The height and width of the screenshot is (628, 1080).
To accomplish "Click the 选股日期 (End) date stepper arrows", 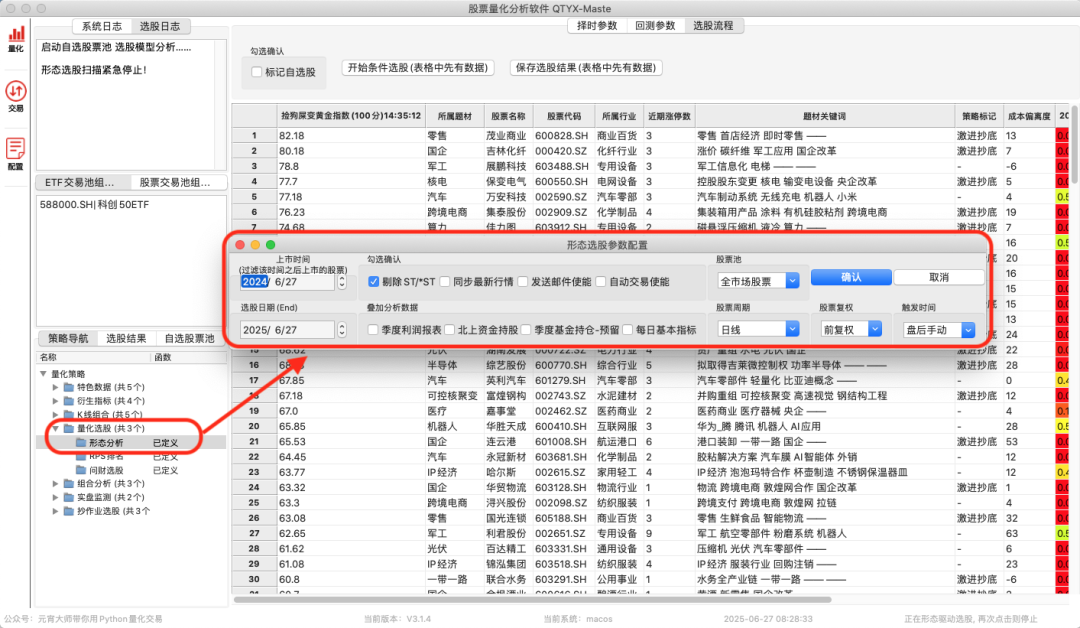I will (342, 330).
